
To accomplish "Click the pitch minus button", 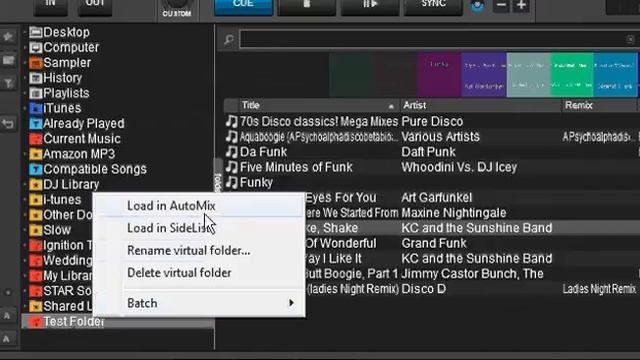I will [501, 6].
